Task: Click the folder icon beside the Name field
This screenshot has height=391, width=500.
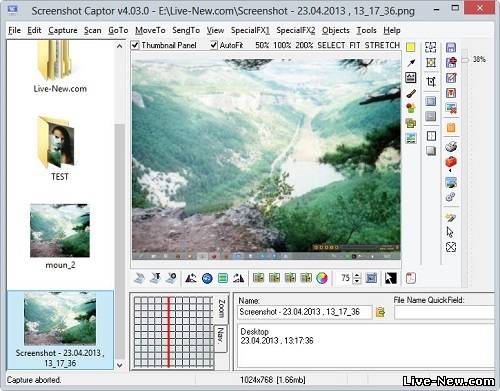Action: 380,312
